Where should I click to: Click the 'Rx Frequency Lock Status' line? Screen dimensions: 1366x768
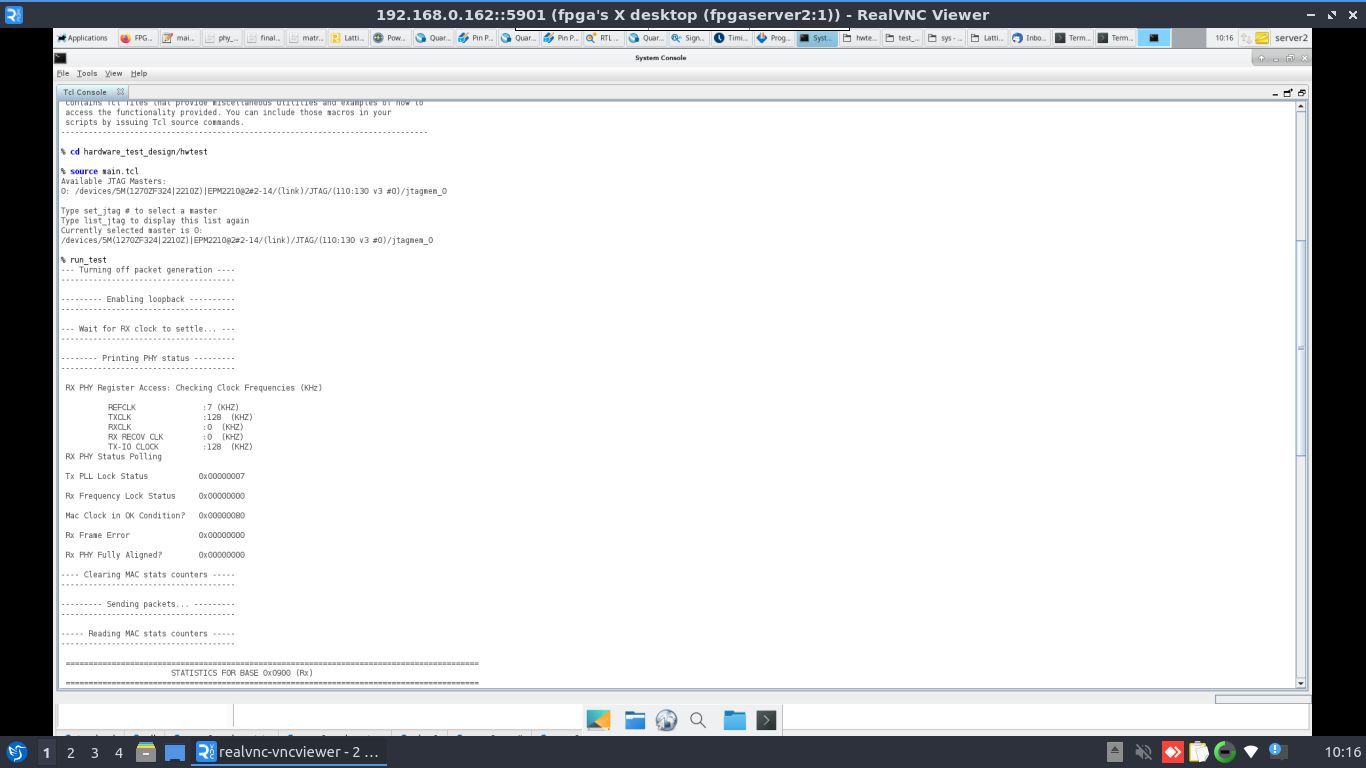[x=155, y=496]
